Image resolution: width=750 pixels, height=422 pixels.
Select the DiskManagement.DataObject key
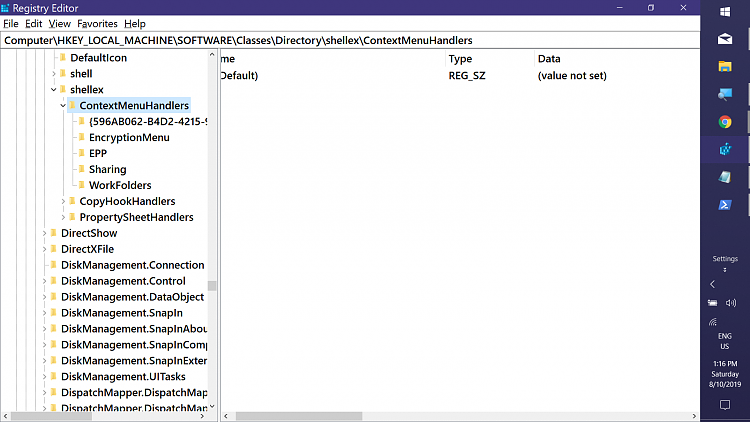click(132, 297)
